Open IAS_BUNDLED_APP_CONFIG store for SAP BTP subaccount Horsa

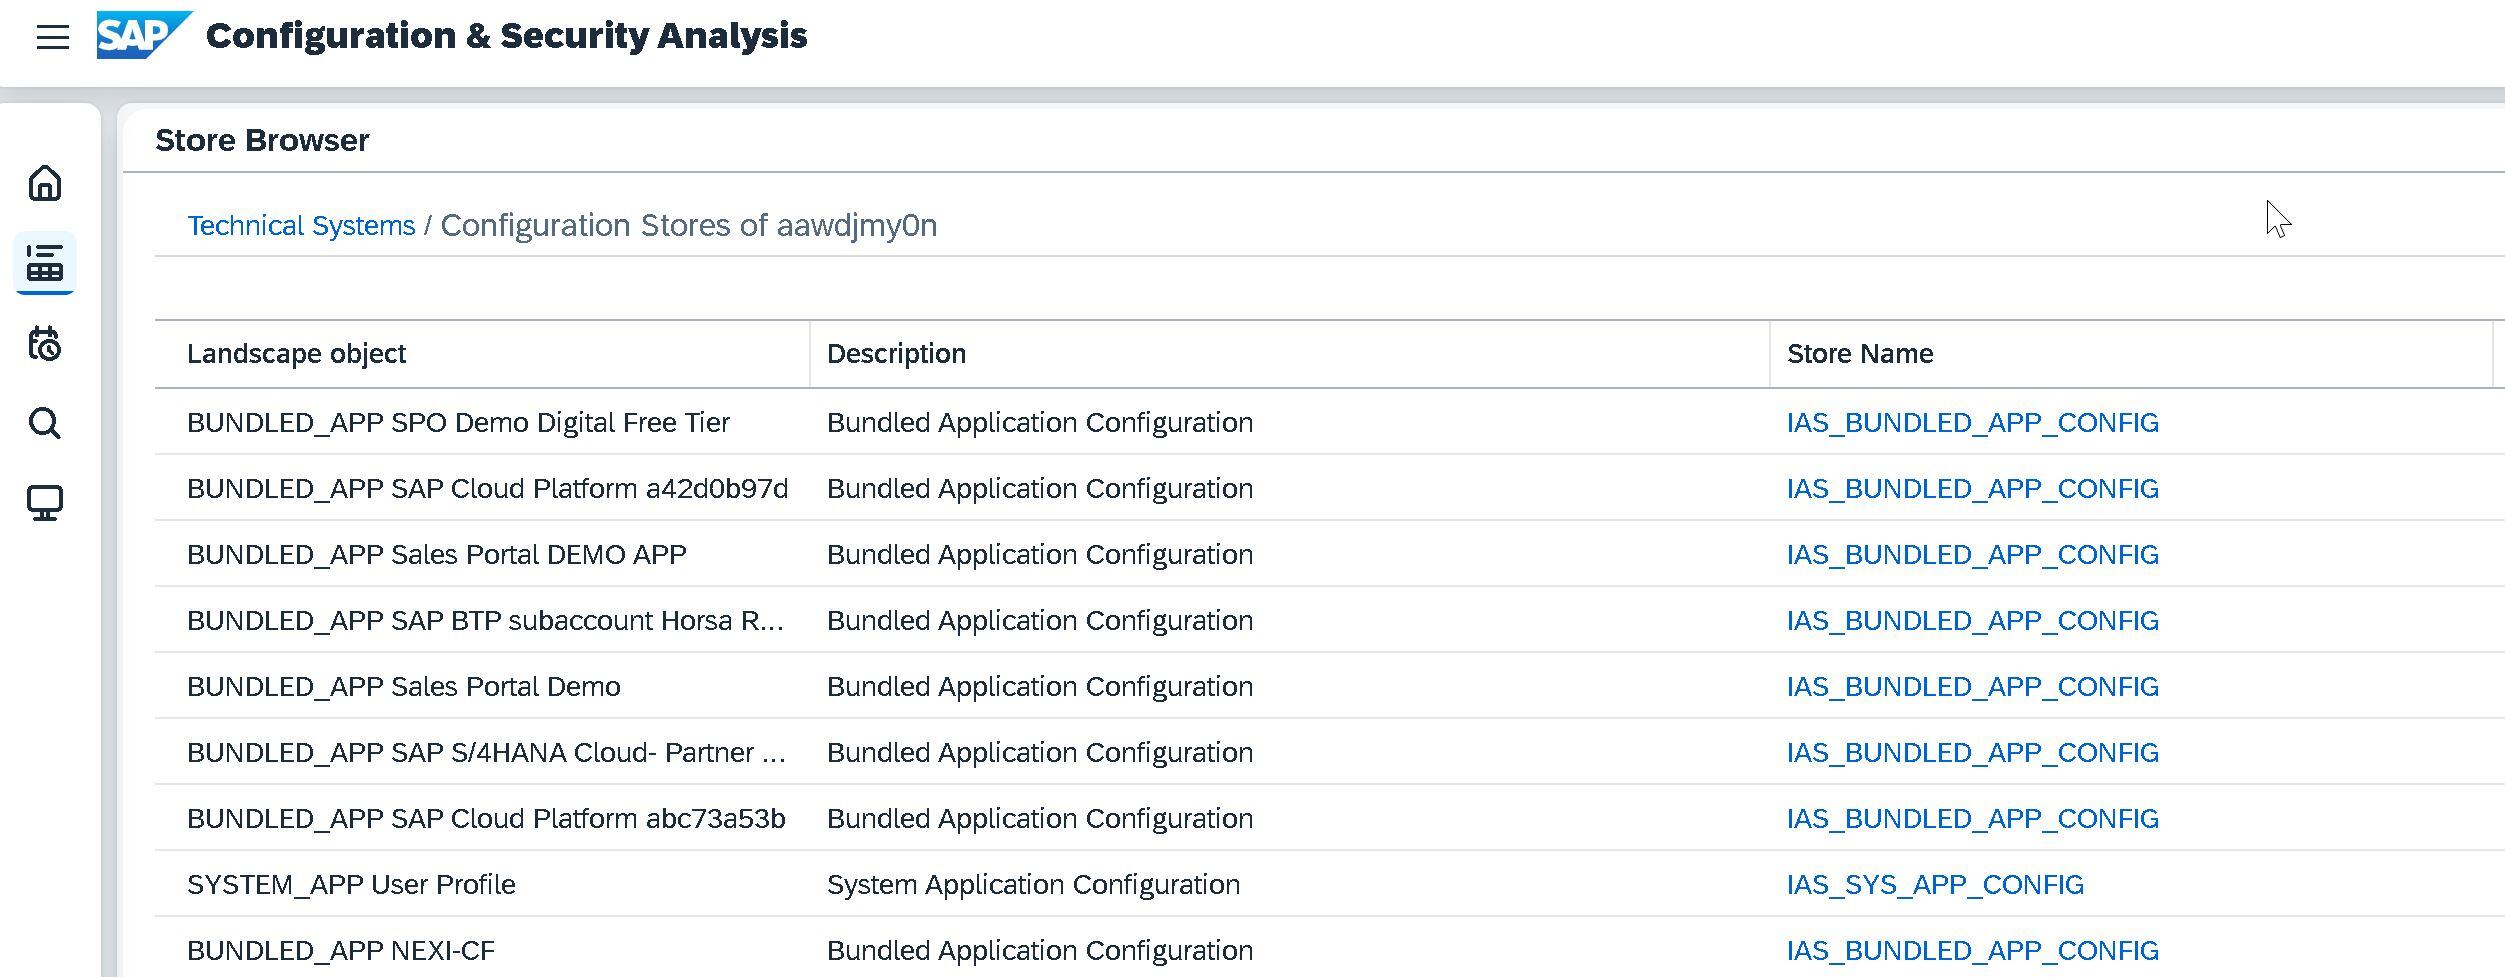[1972, 620]
